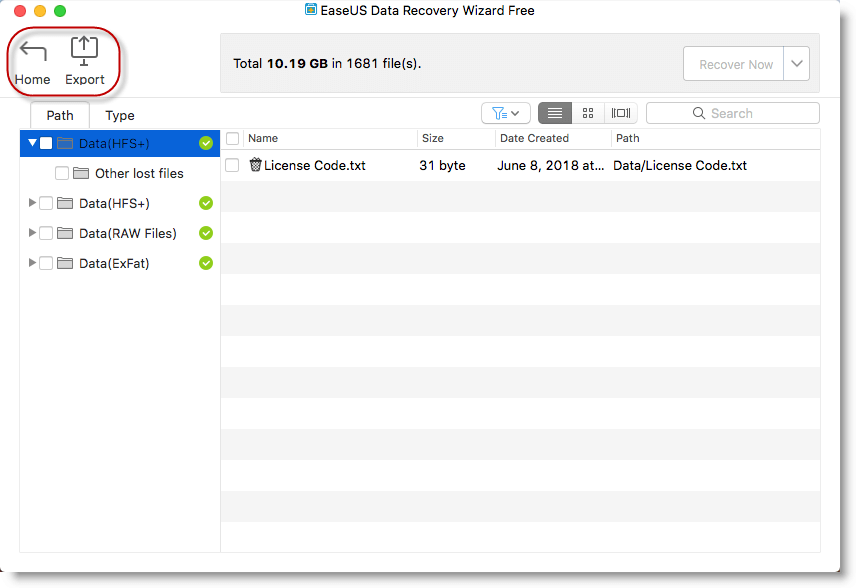
Task: Collapse the top Data(HFS+) tree node
Action: coord(31,143)
